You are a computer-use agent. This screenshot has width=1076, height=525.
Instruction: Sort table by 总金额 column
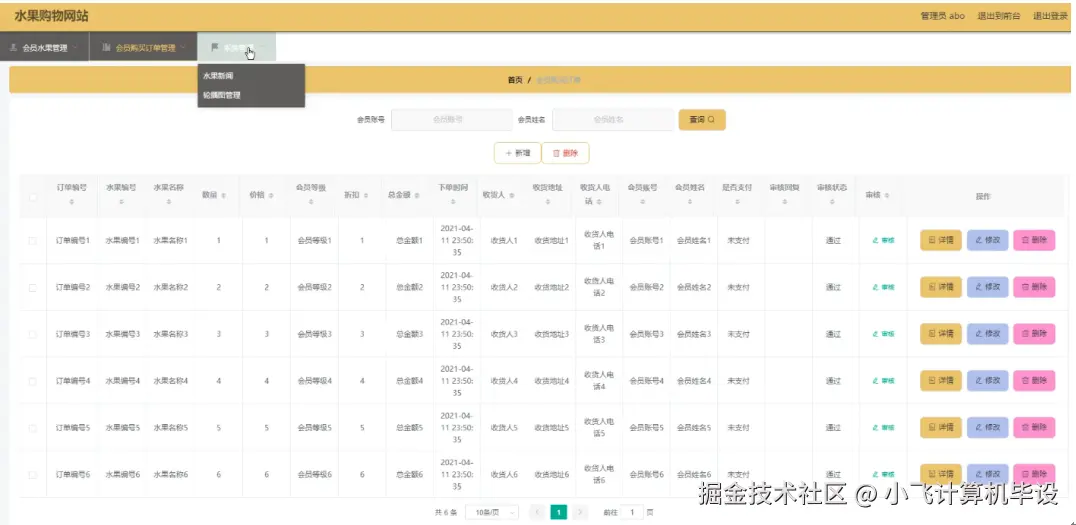(x=415, y=196)
